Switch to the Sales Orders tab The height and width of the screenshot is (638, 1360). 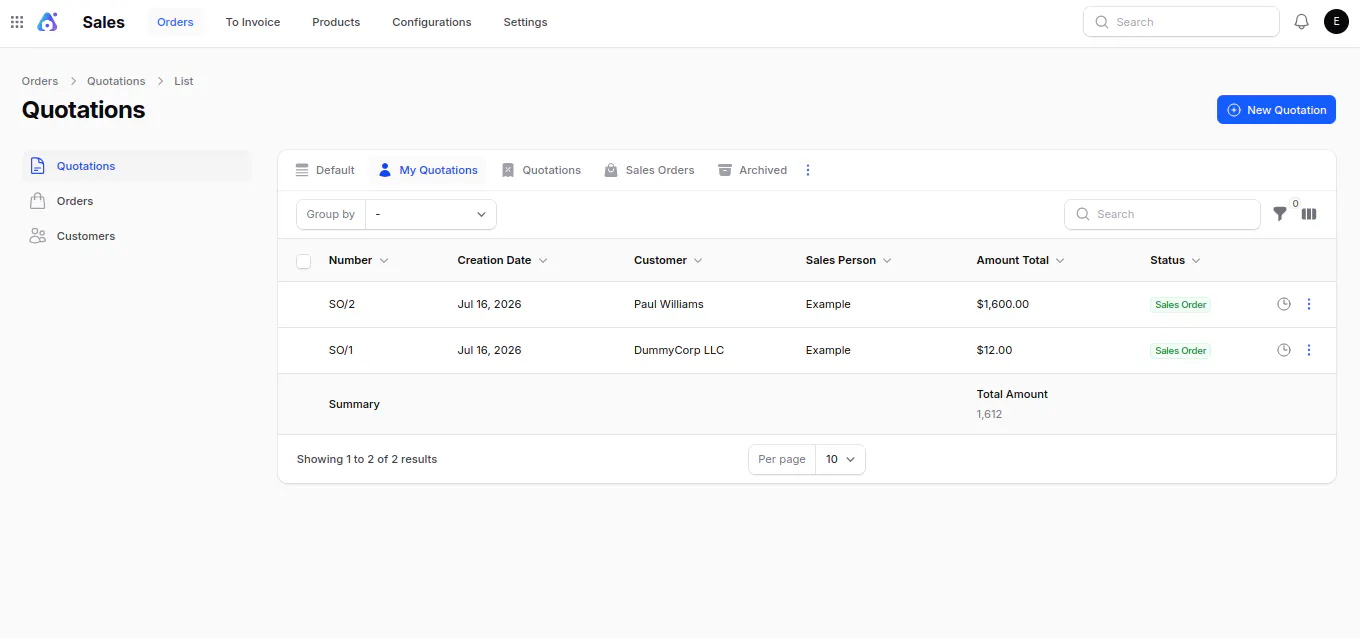pos(649,170)
